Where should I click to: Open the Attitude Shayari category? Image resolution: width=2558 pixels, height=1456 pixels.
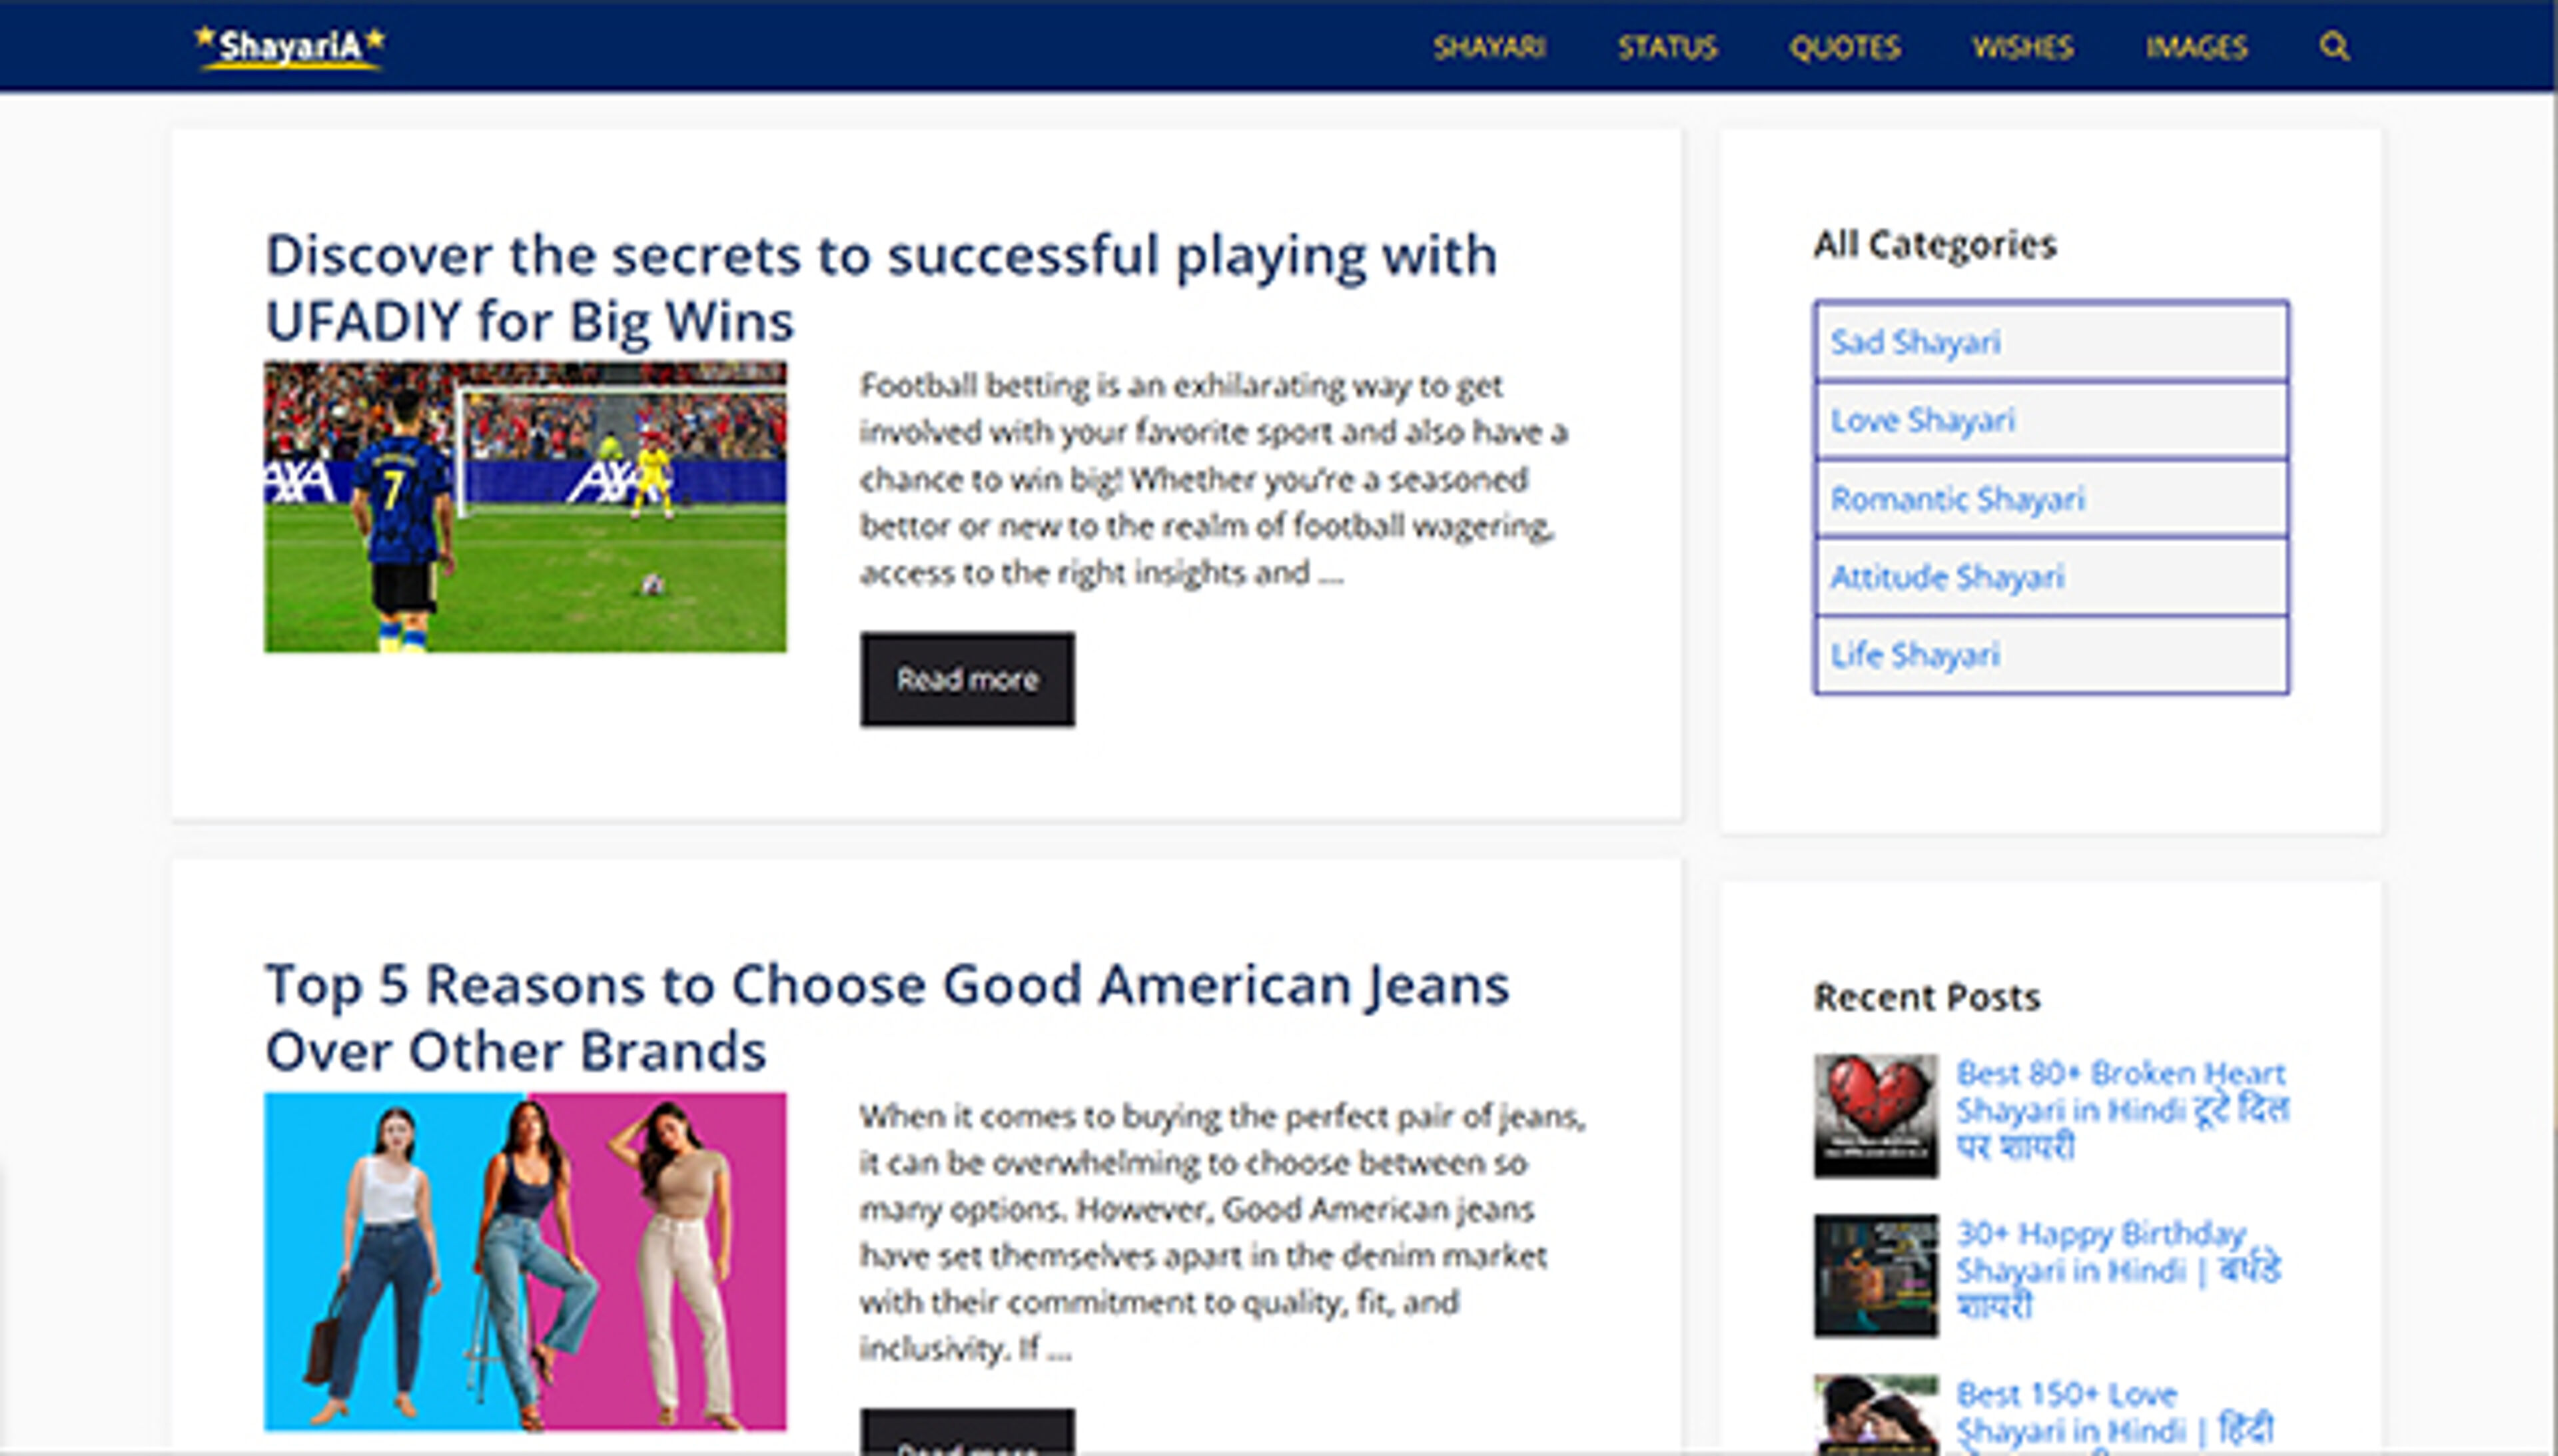pos(1946,576)
